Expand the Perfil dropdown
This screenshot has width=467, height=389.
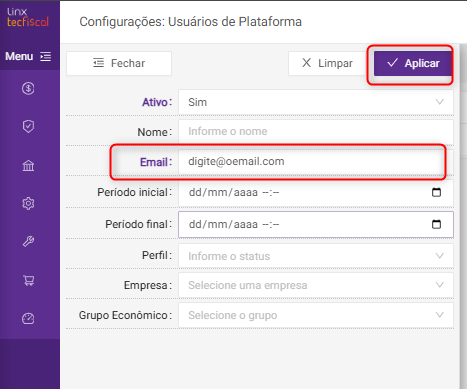[x=316, y=256]
